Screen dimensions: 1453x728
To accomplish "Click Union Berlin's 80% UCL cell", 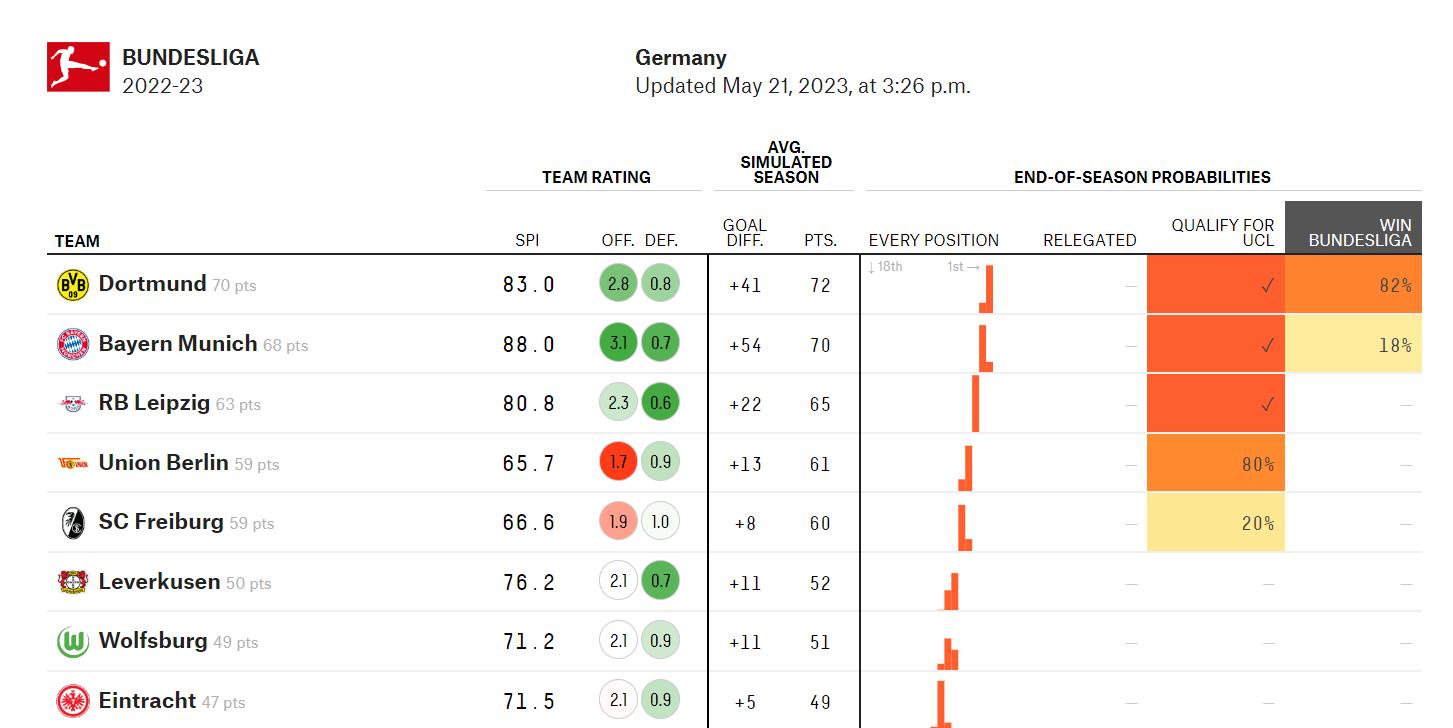I will [1215, 464].
